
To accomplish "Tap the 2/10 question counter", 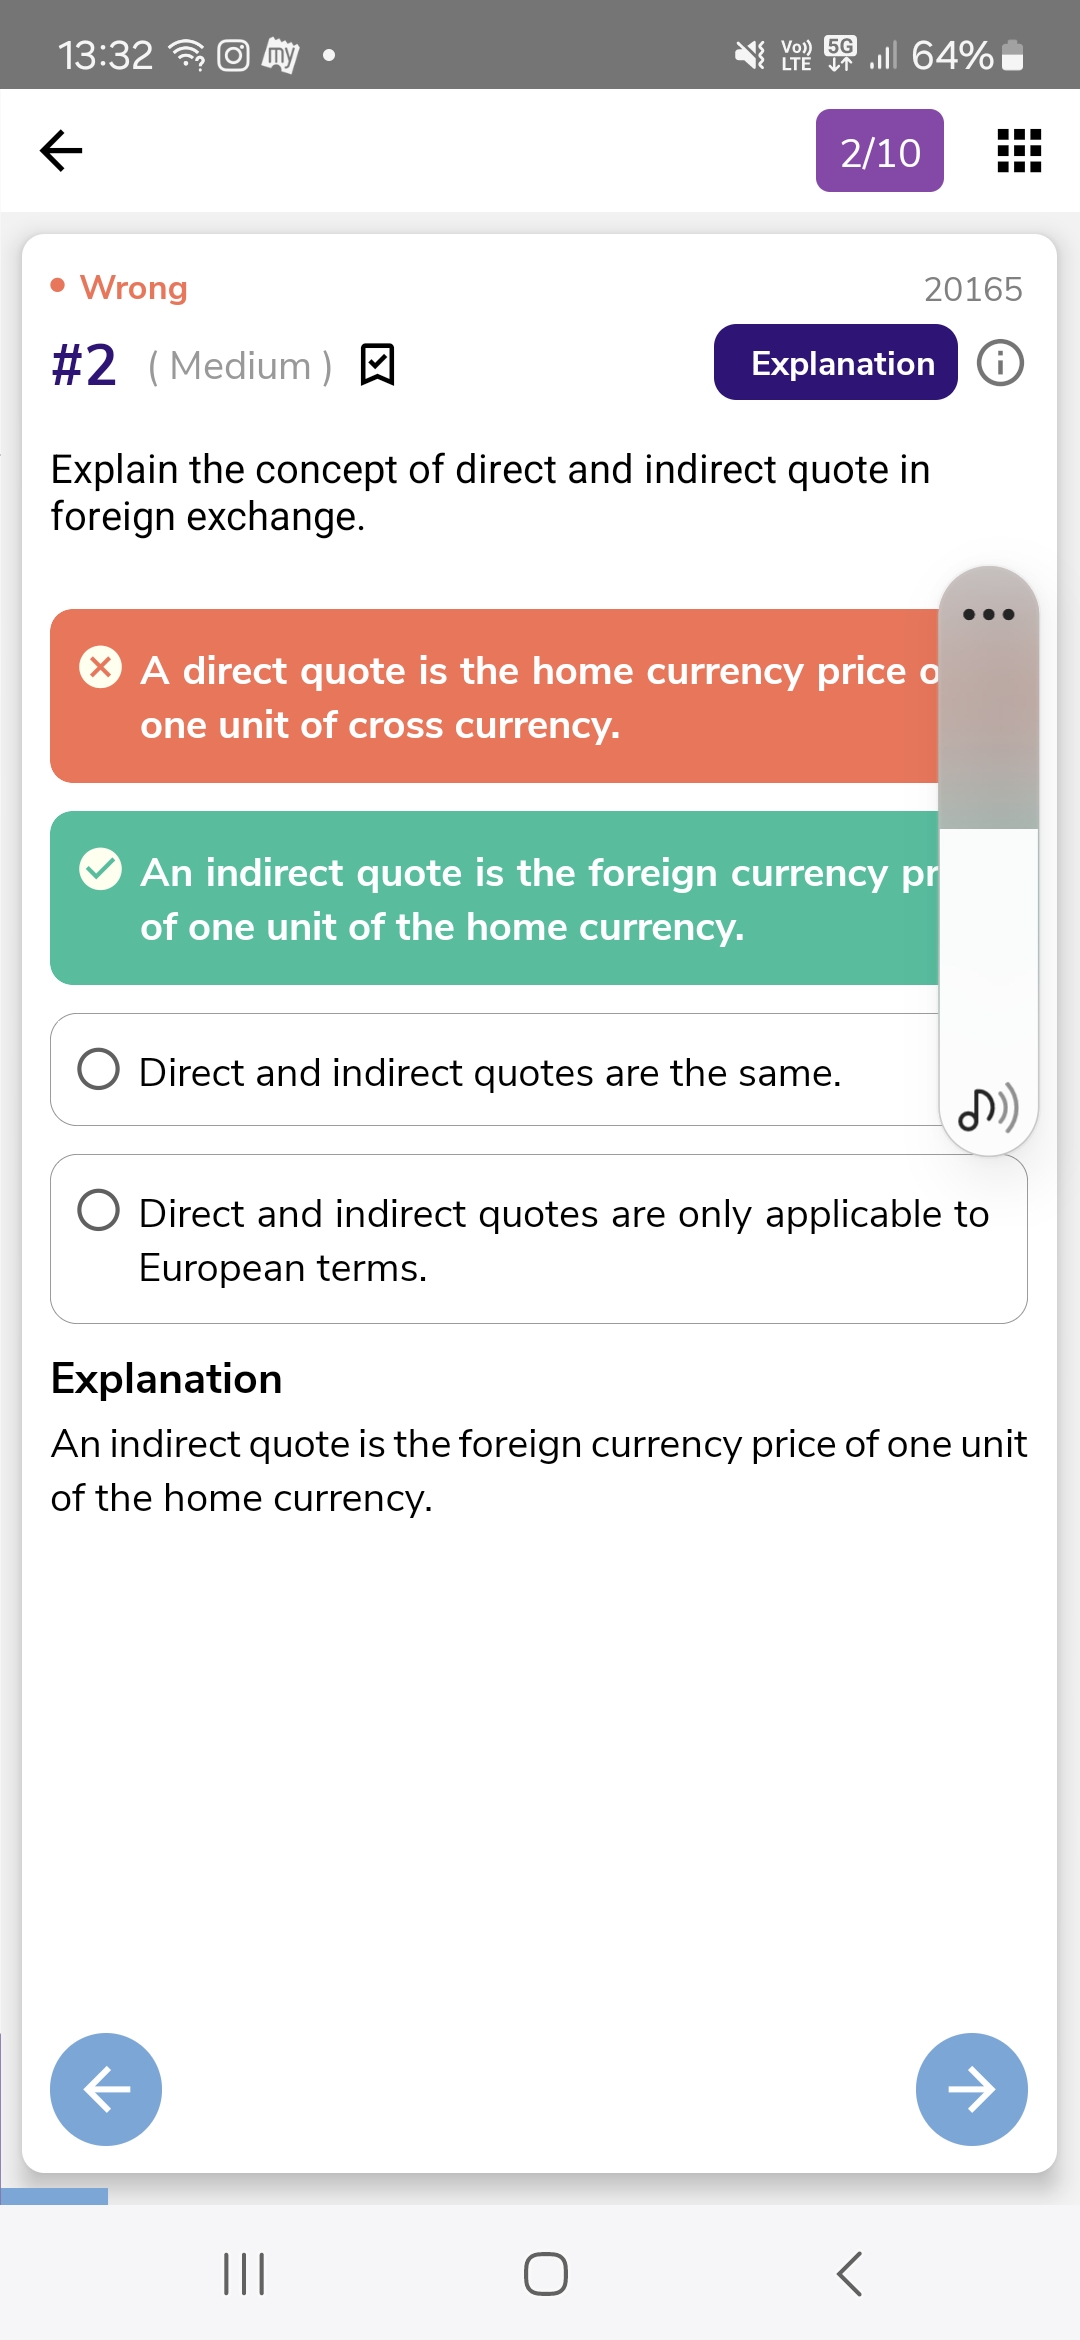I will 879,151.
